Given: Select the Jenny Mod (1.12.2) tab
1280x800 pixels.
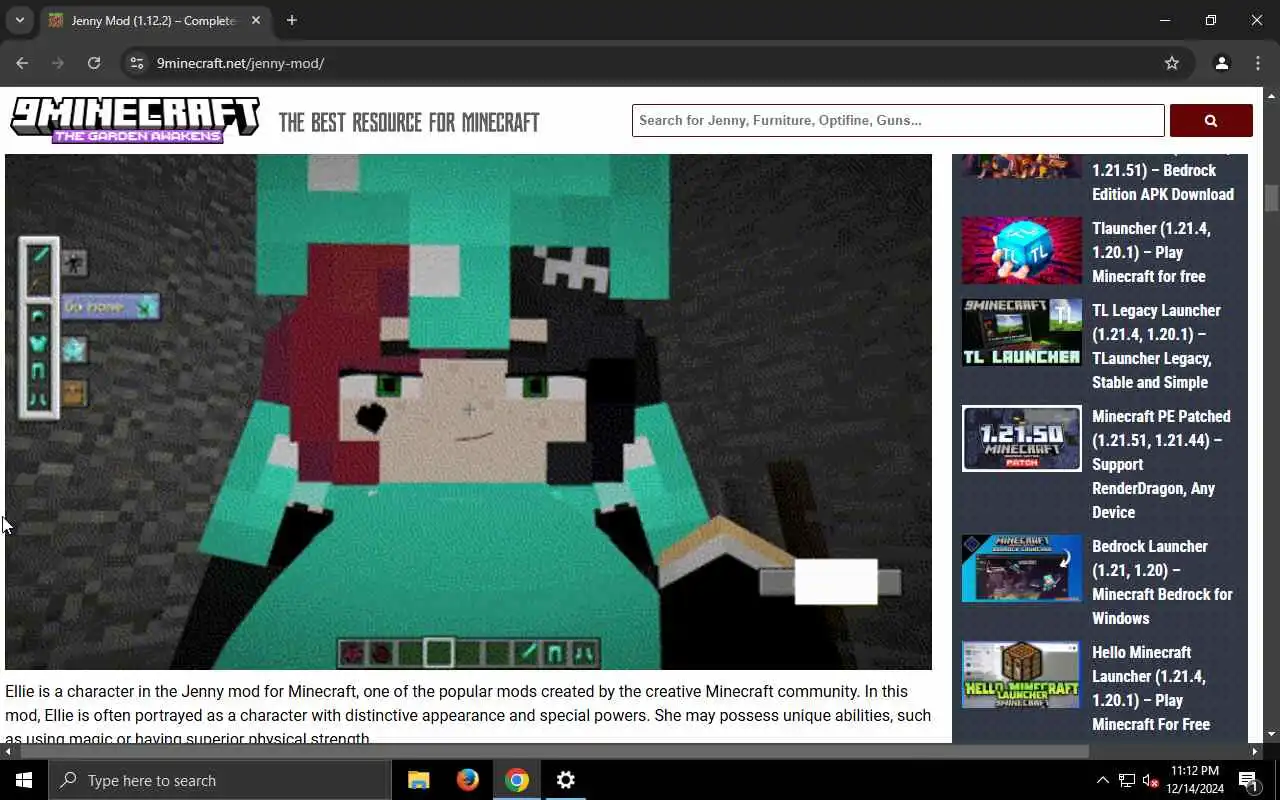Looking at the screenshot, I should point(154,20).
